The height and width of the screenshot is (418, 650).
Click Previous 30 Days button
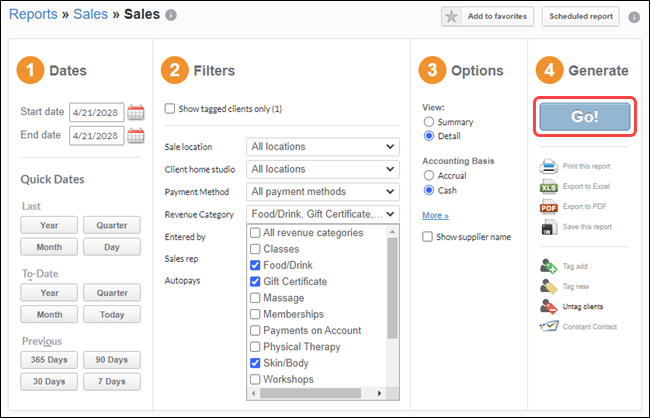(49, 382)
